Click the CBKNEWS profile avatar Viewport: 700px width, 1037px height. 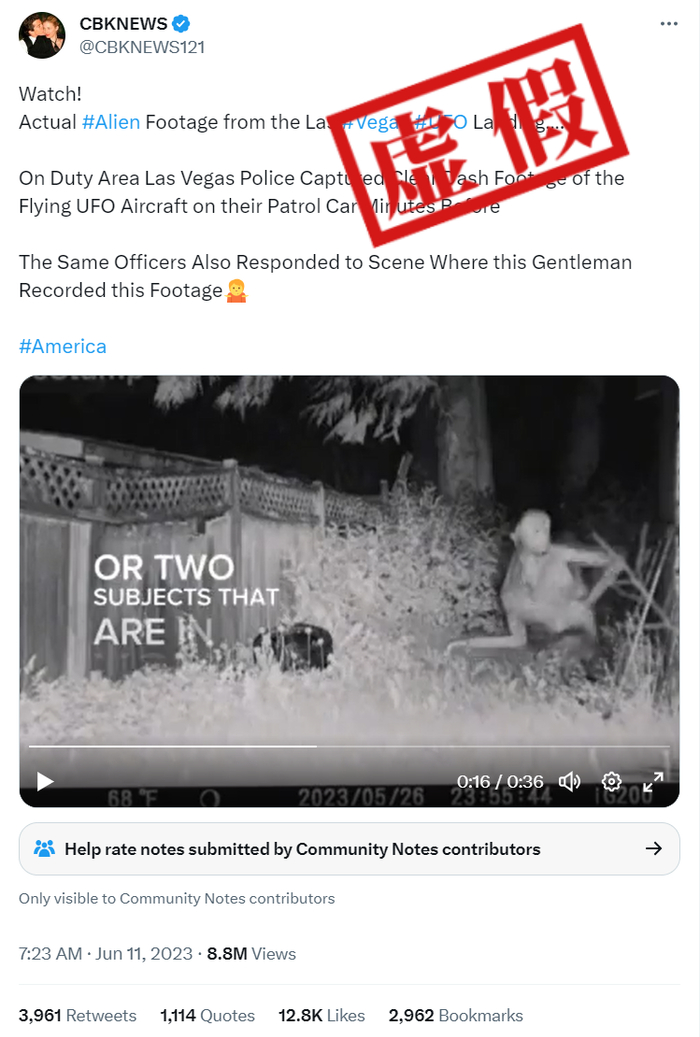tap(41, 35)
